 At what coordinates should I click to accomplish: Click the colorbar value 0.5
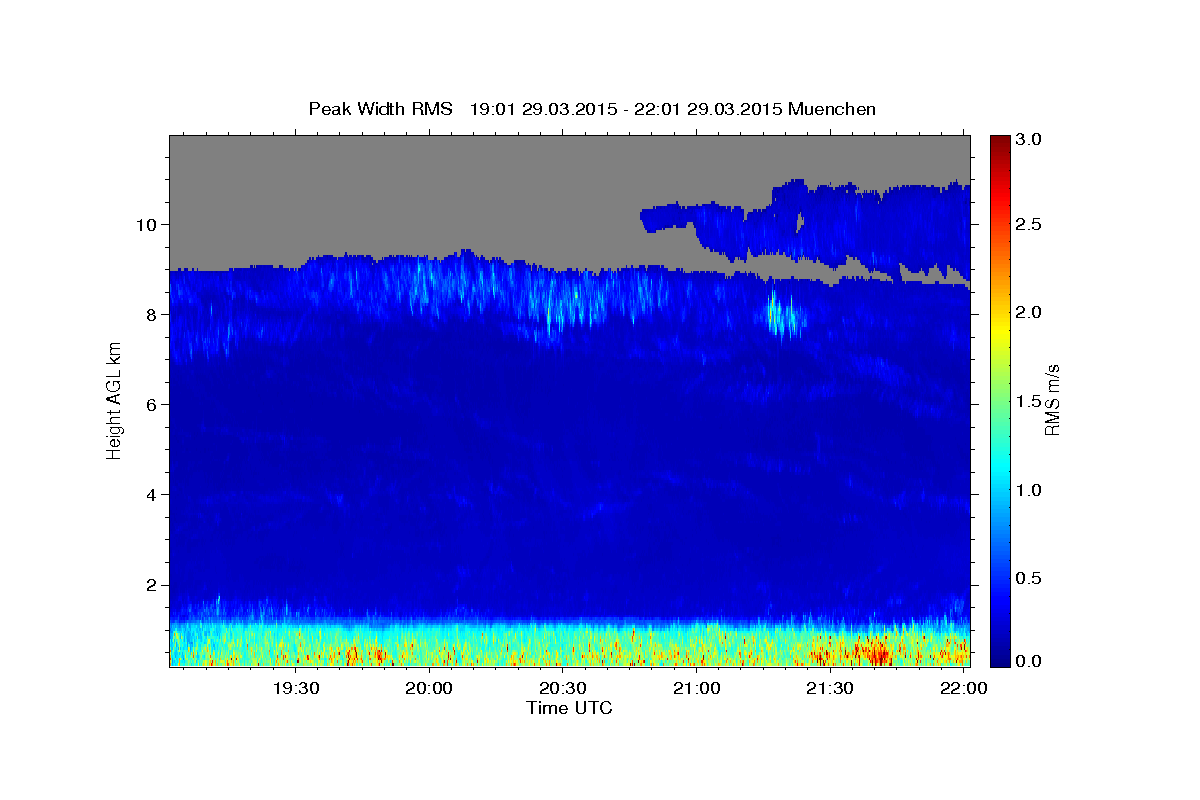[1030, 577]
